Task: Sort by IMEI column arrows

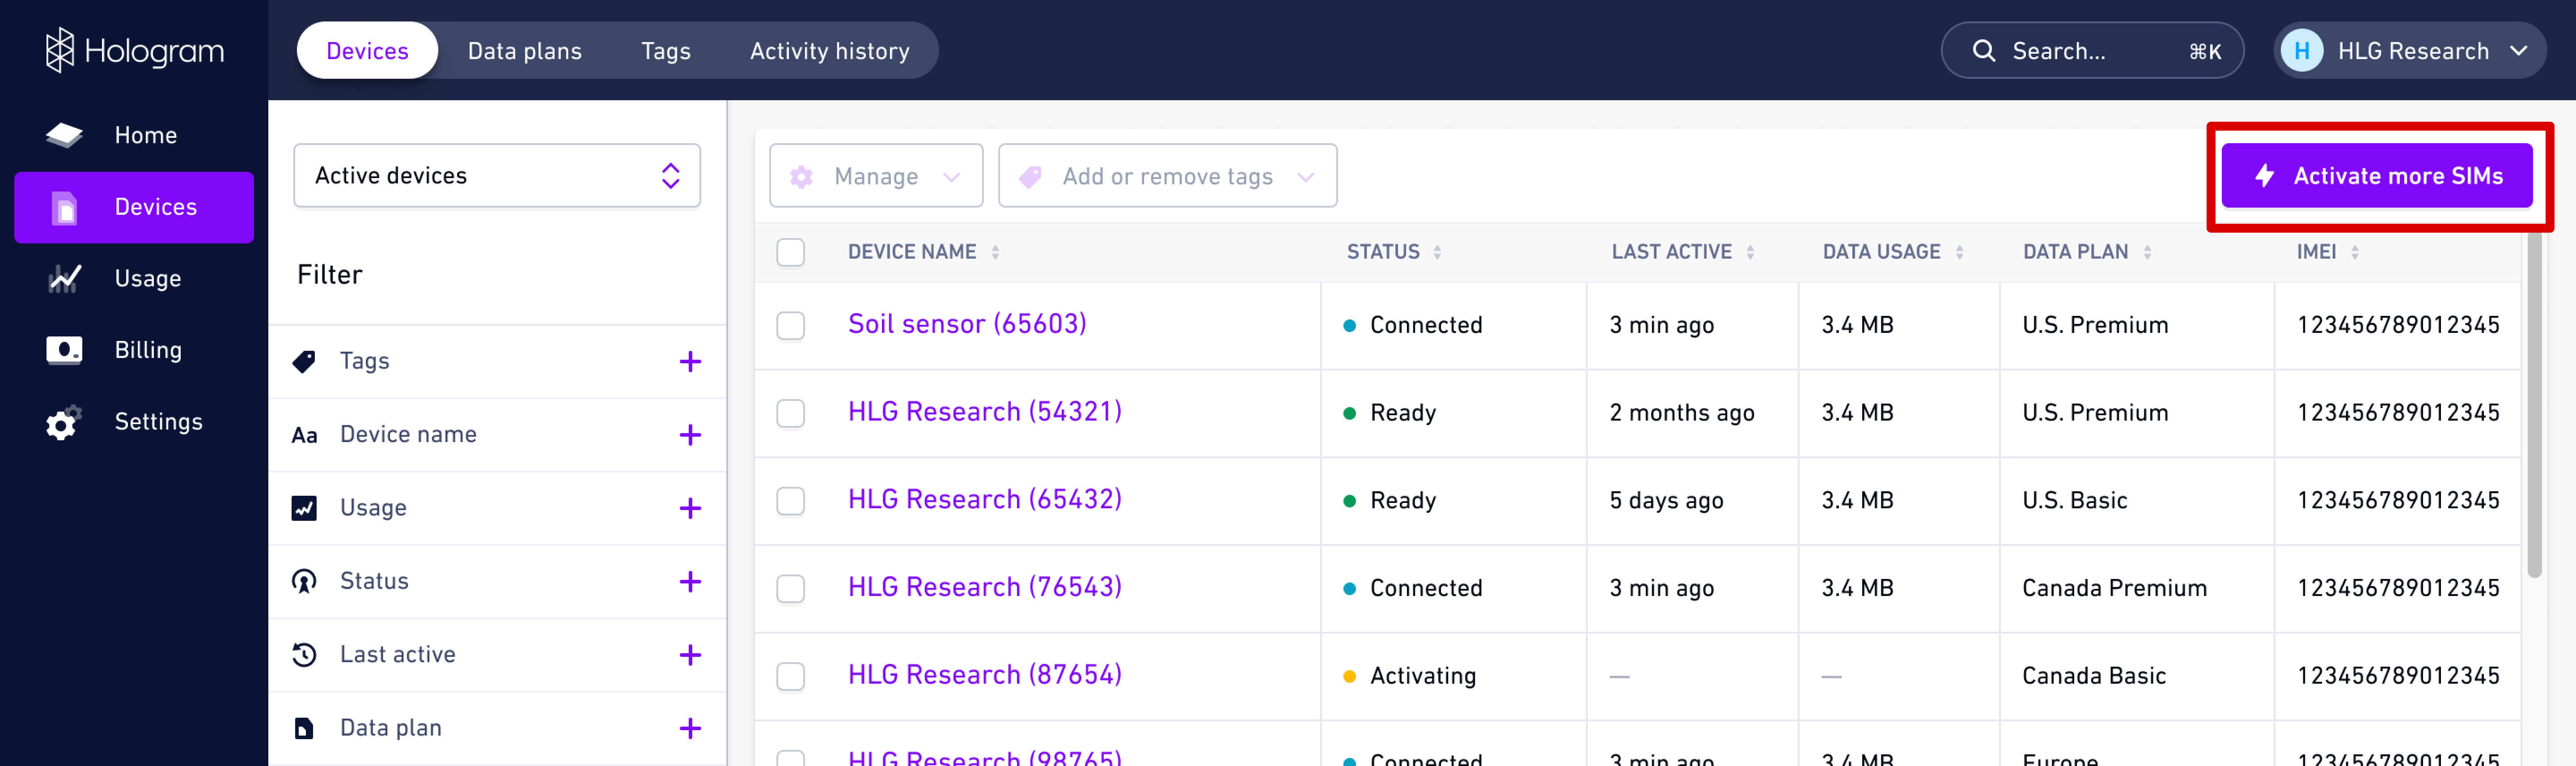Action: coord(2355,252)
